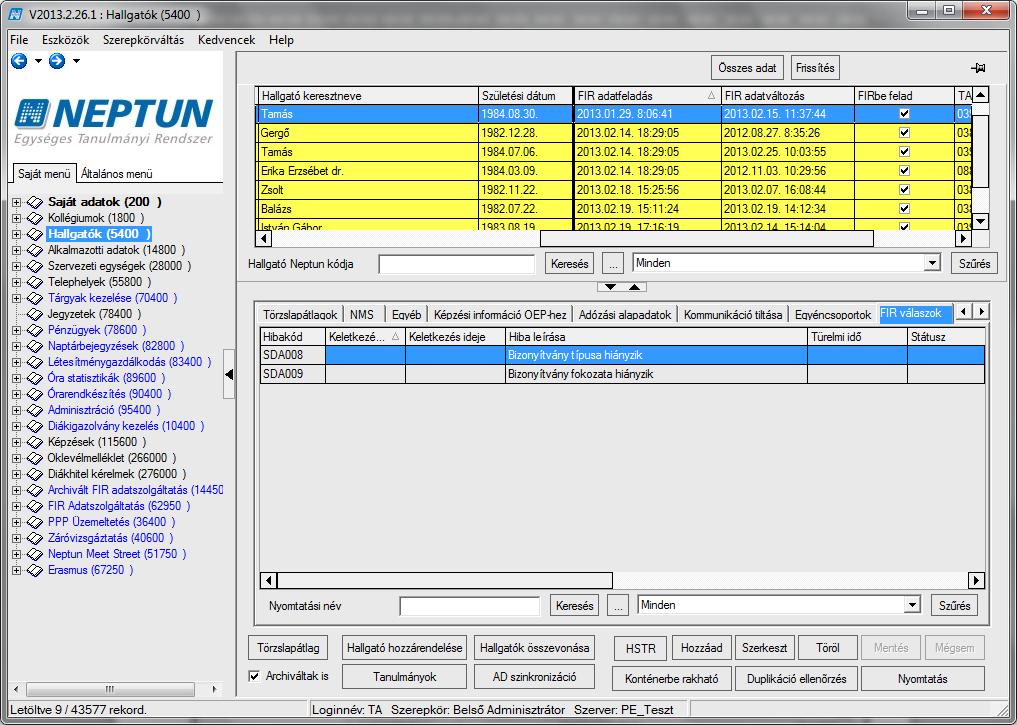Click the book icon beside FIR Adatszolgáltatás

(x=35, y=506)
